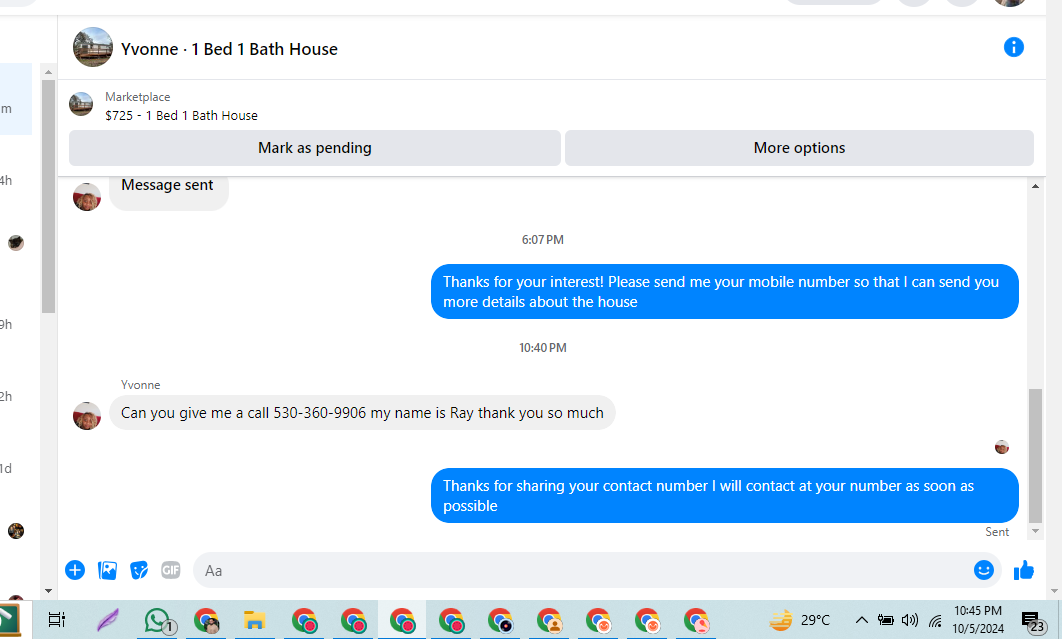Send a thumbs-up like

(x=1023, y=571)
